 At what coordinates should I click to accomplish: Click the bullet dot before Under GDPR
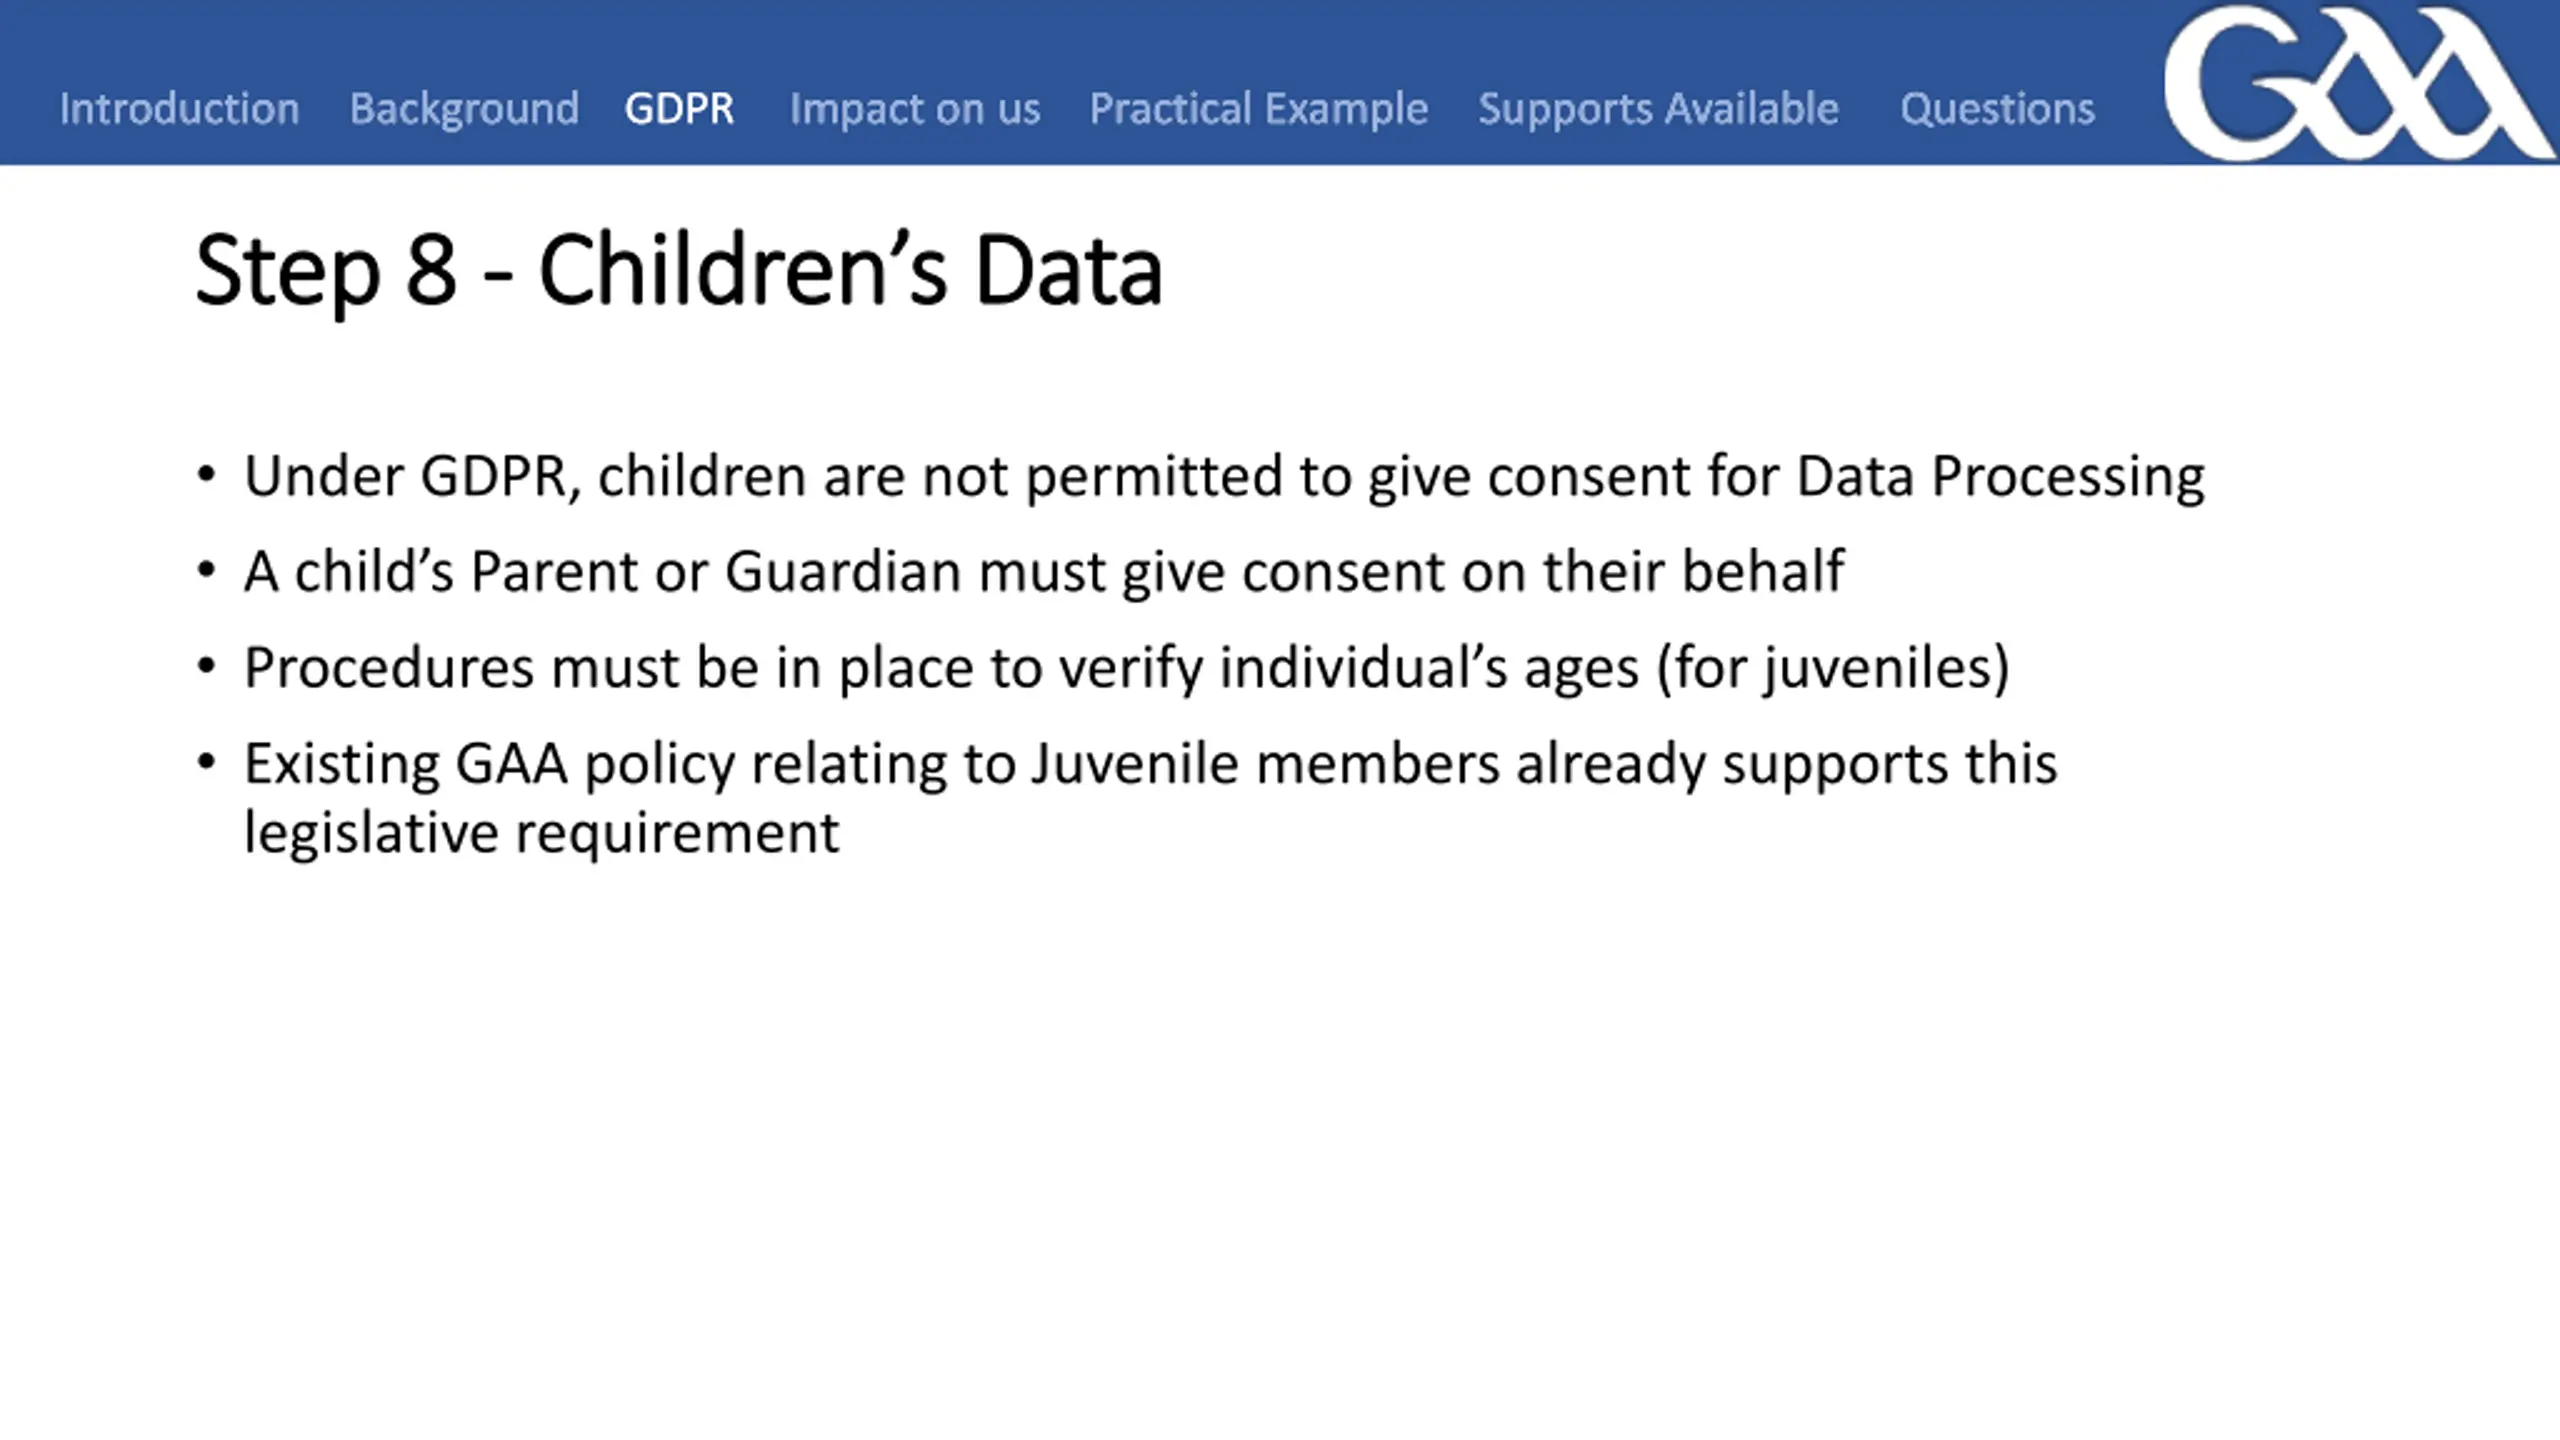[x=206, y=474]
